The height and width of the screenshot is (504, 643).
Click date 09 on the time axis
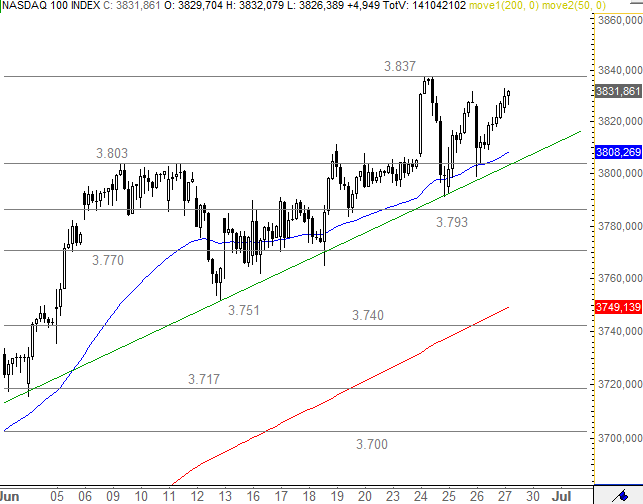click(x=113, y=497)
